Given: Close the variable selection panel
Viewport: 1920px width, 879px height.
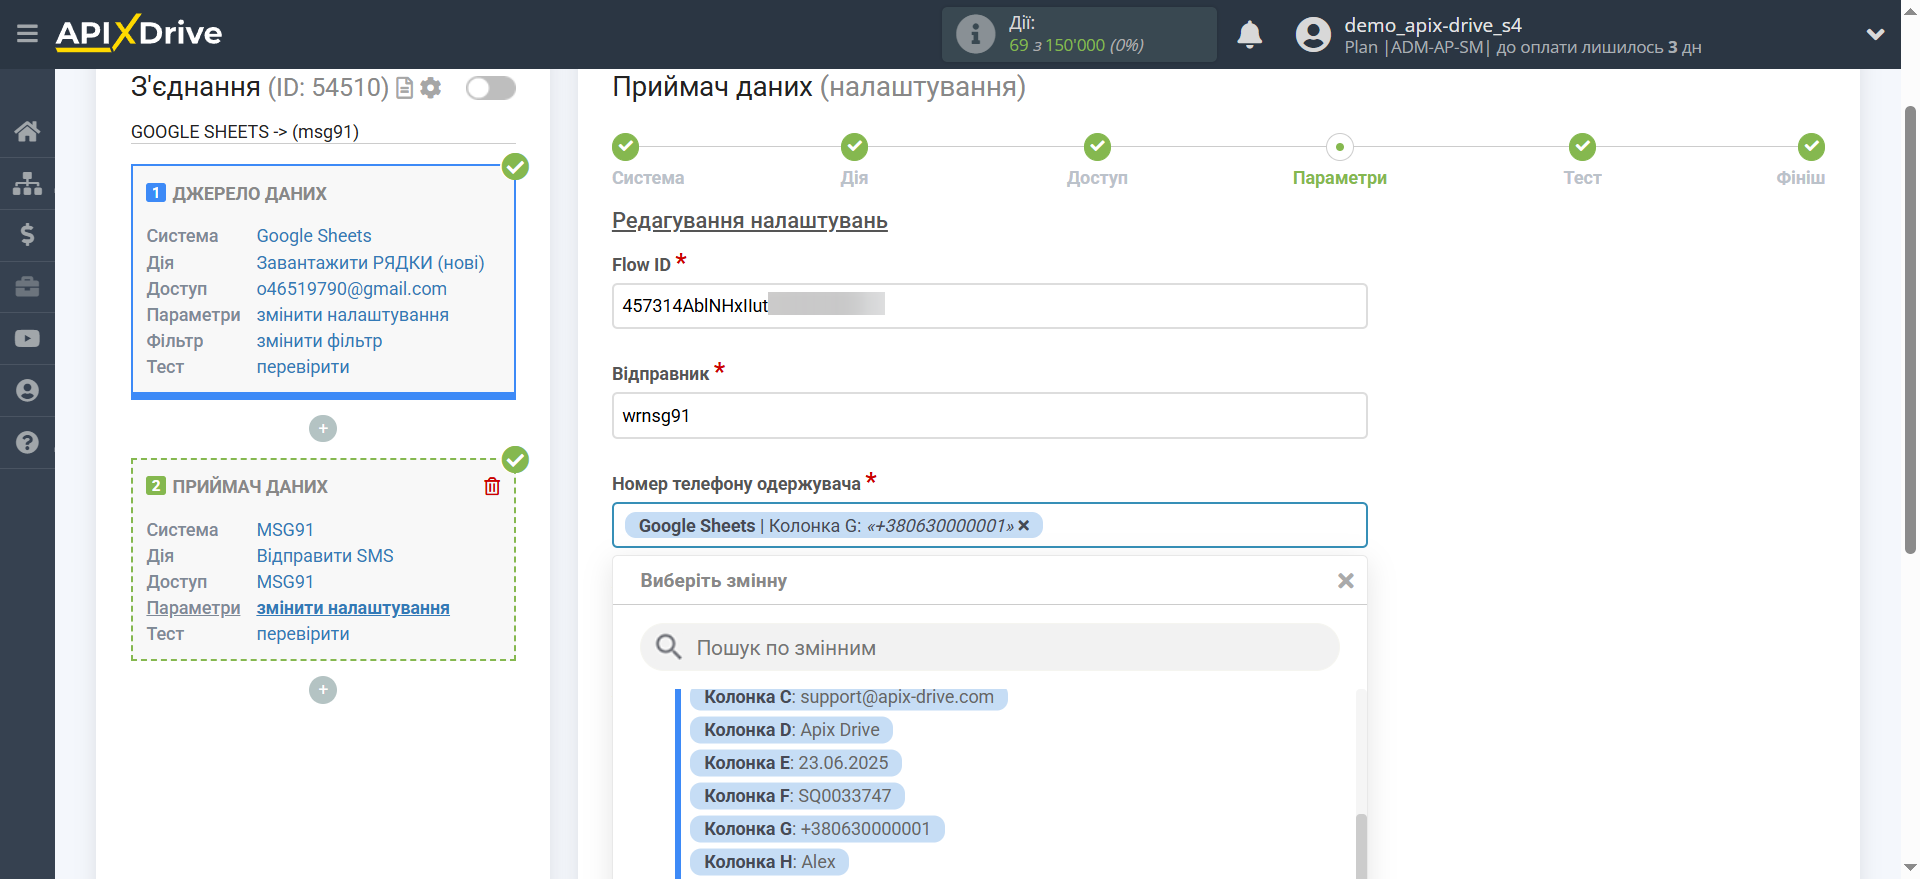Looking at the screenshot, I should (x=1346, y=581).
